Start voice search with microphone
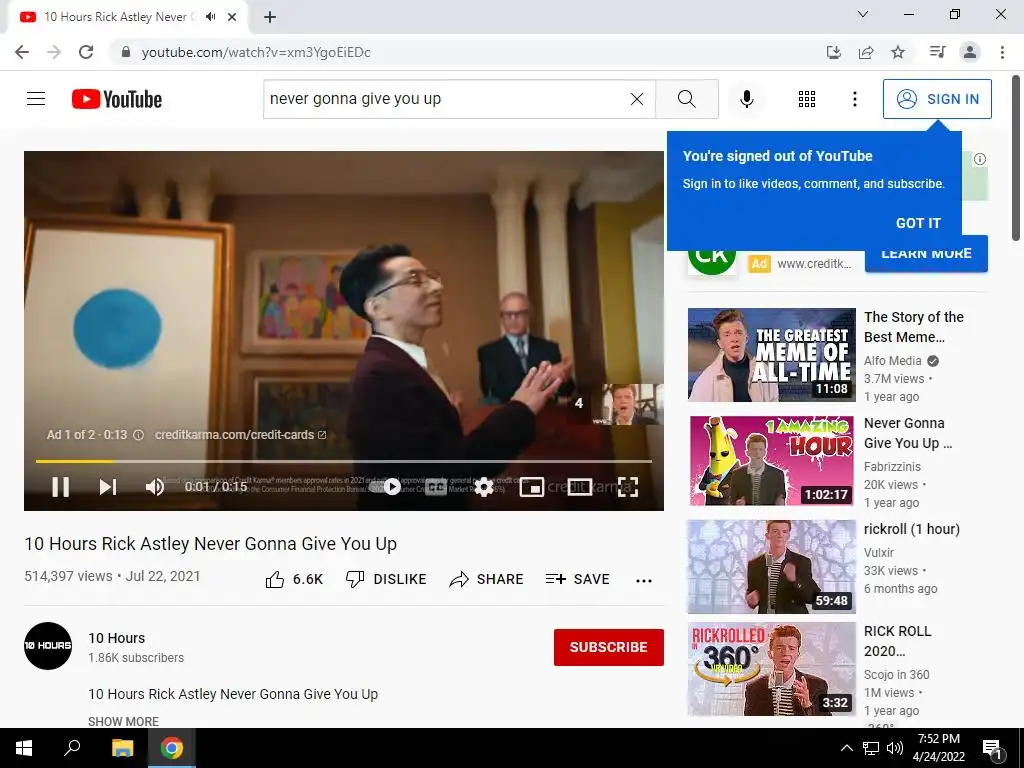 pos(746,99)
